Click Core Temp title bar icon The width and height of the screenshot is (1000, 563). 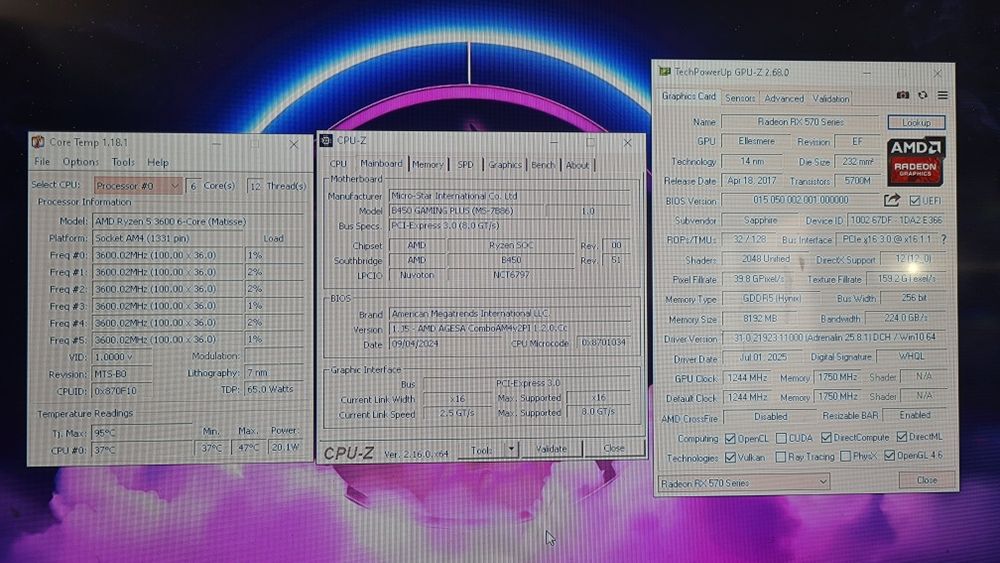point(38,142)
